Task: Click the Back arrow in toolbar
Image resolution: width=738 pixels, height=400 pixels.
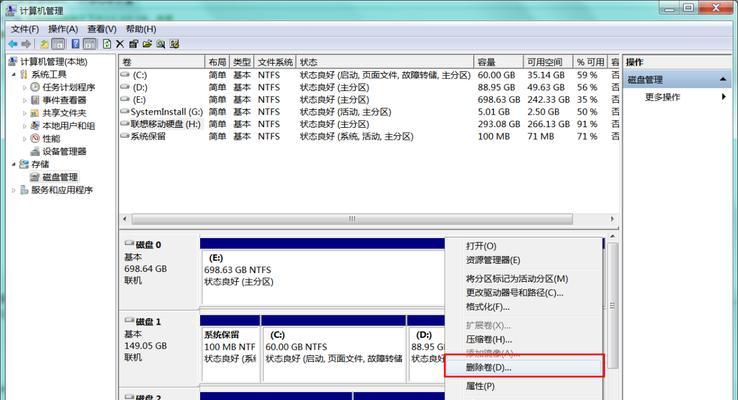Action: coord(13,44)
